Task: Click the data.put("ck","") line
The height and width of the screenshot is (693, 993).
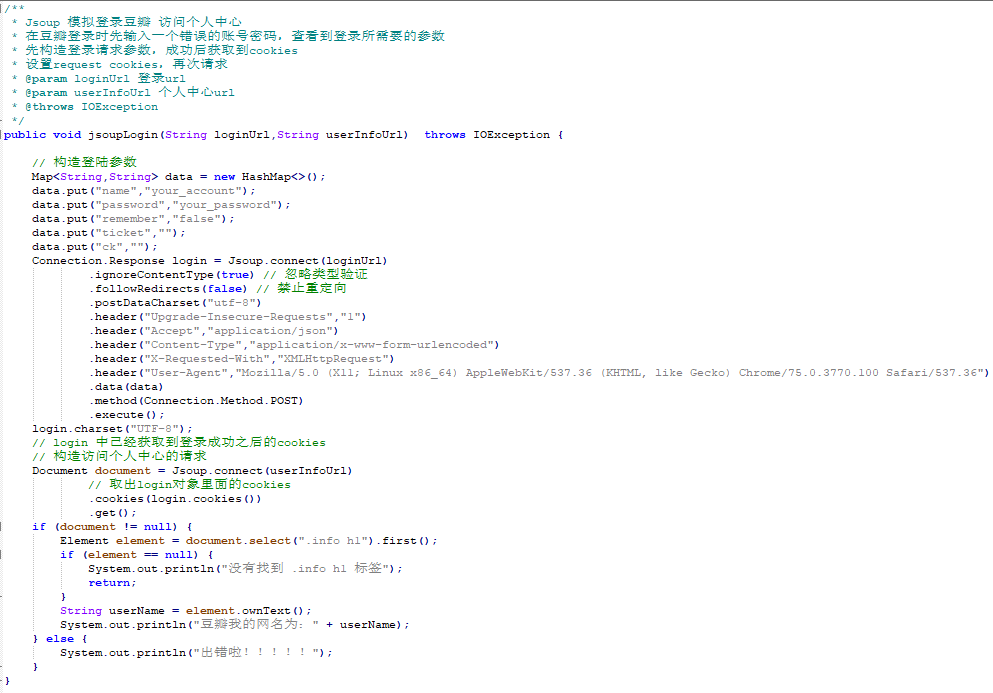Action: 94,246
